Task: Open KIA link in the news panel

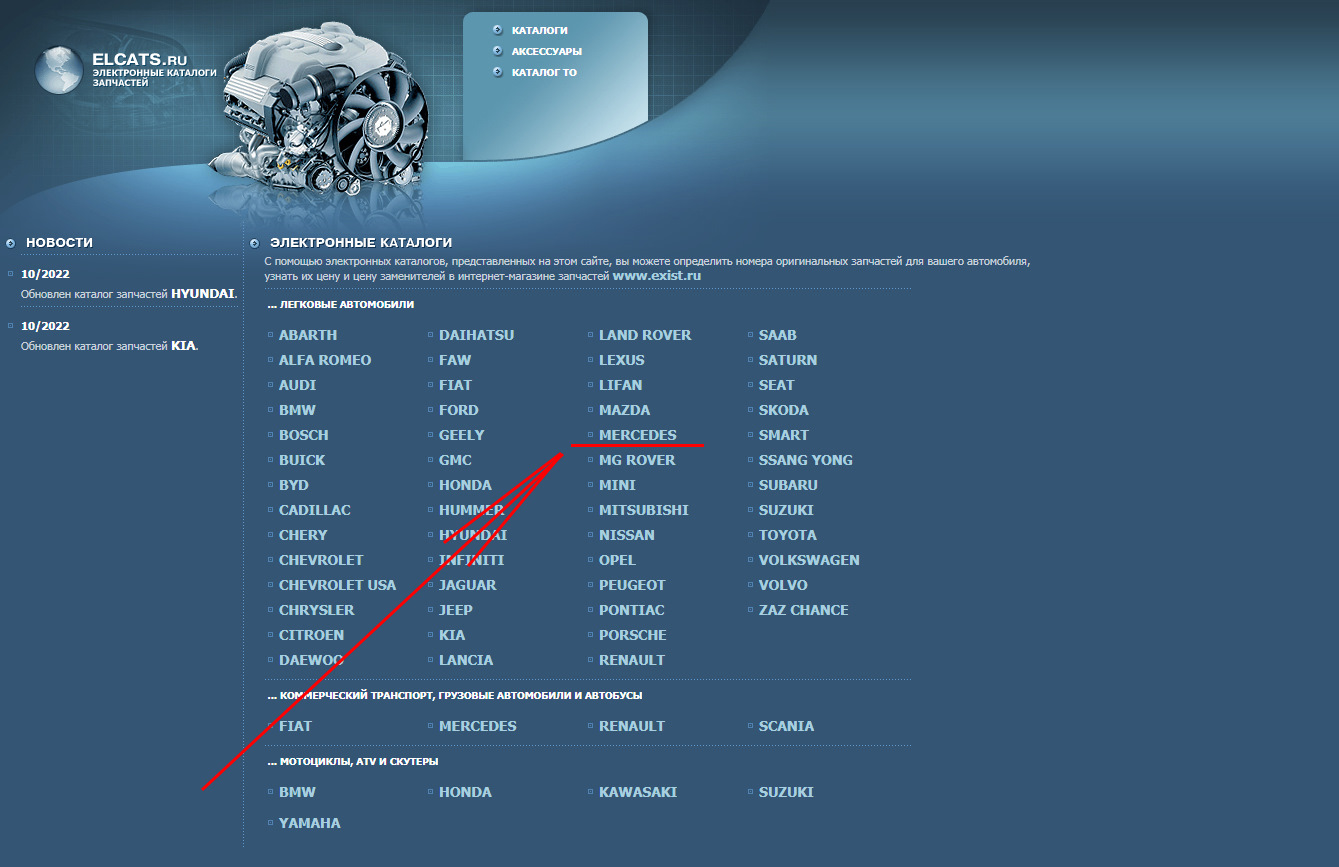Action: point(183,346)
